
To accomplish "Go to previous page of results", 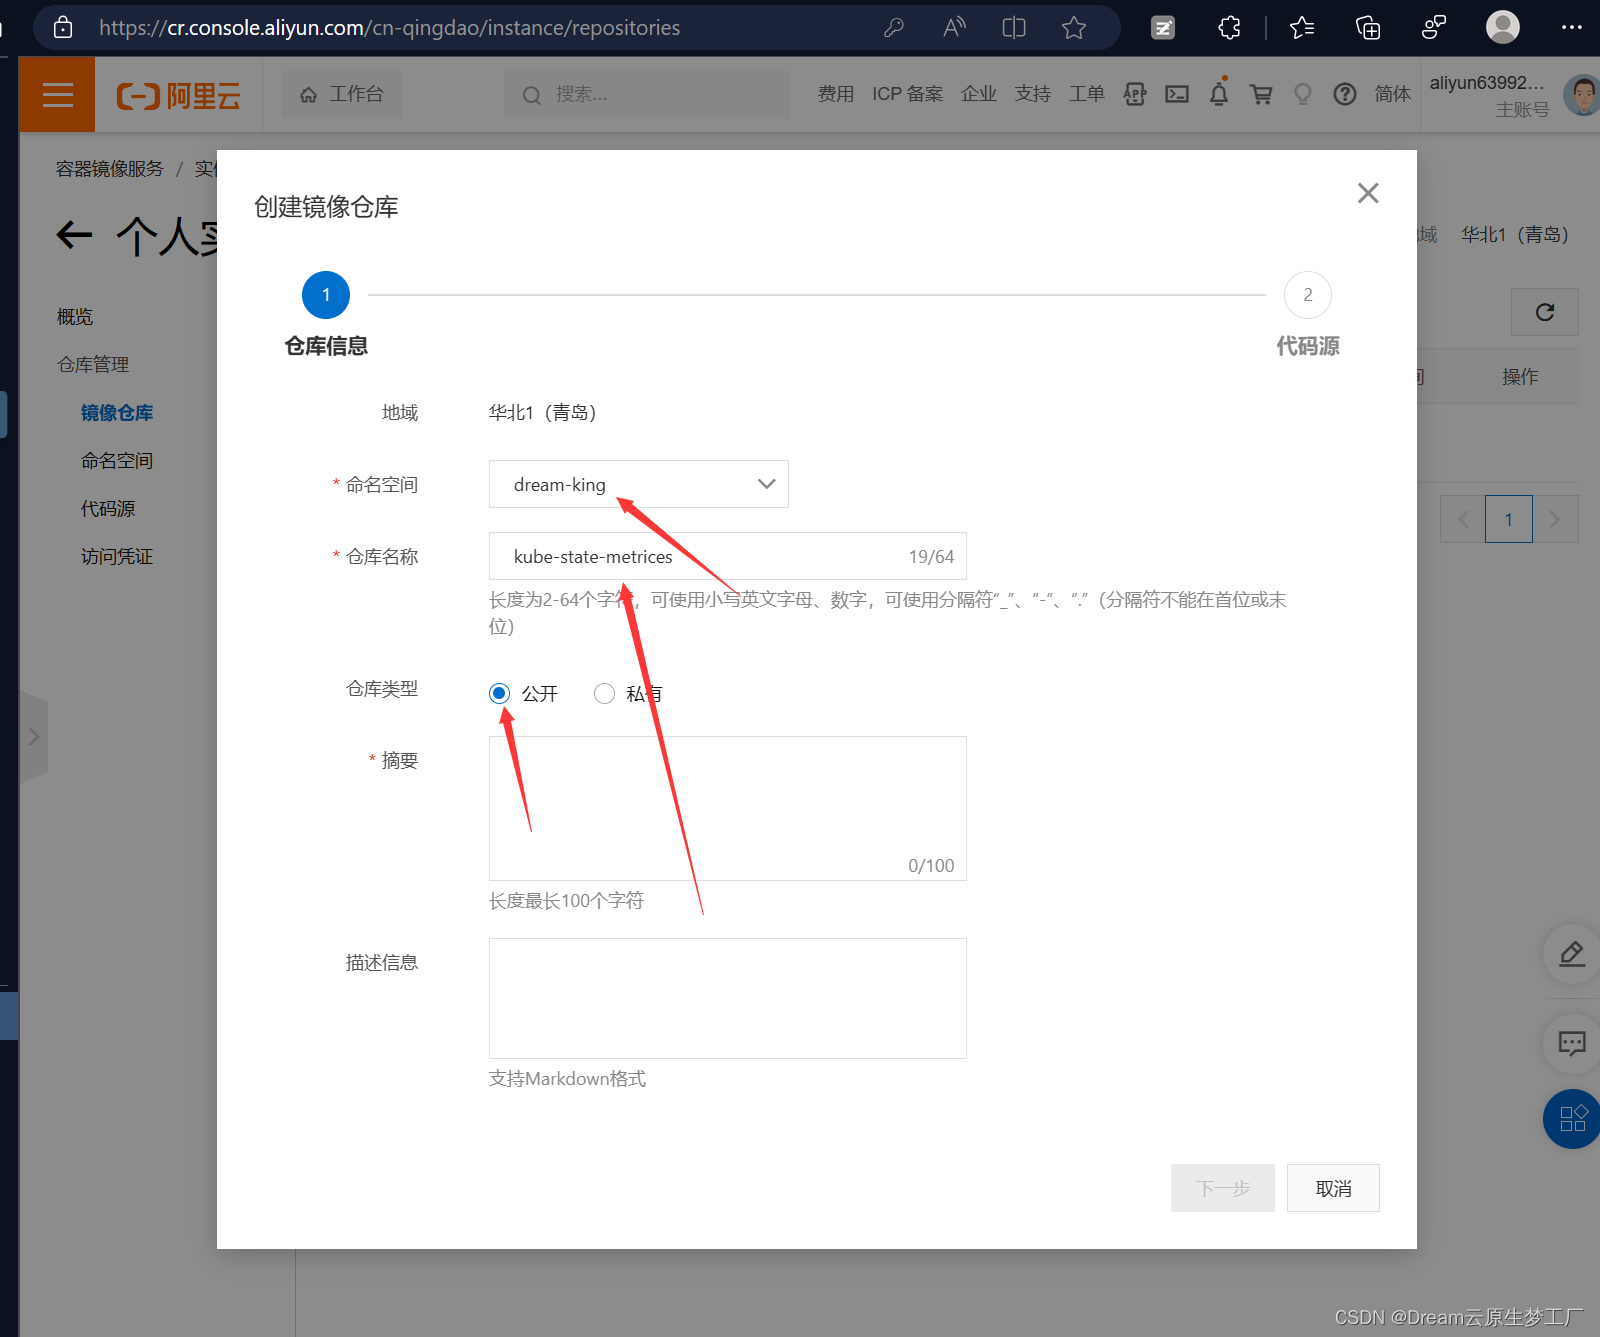I will tap(1463, 519).
